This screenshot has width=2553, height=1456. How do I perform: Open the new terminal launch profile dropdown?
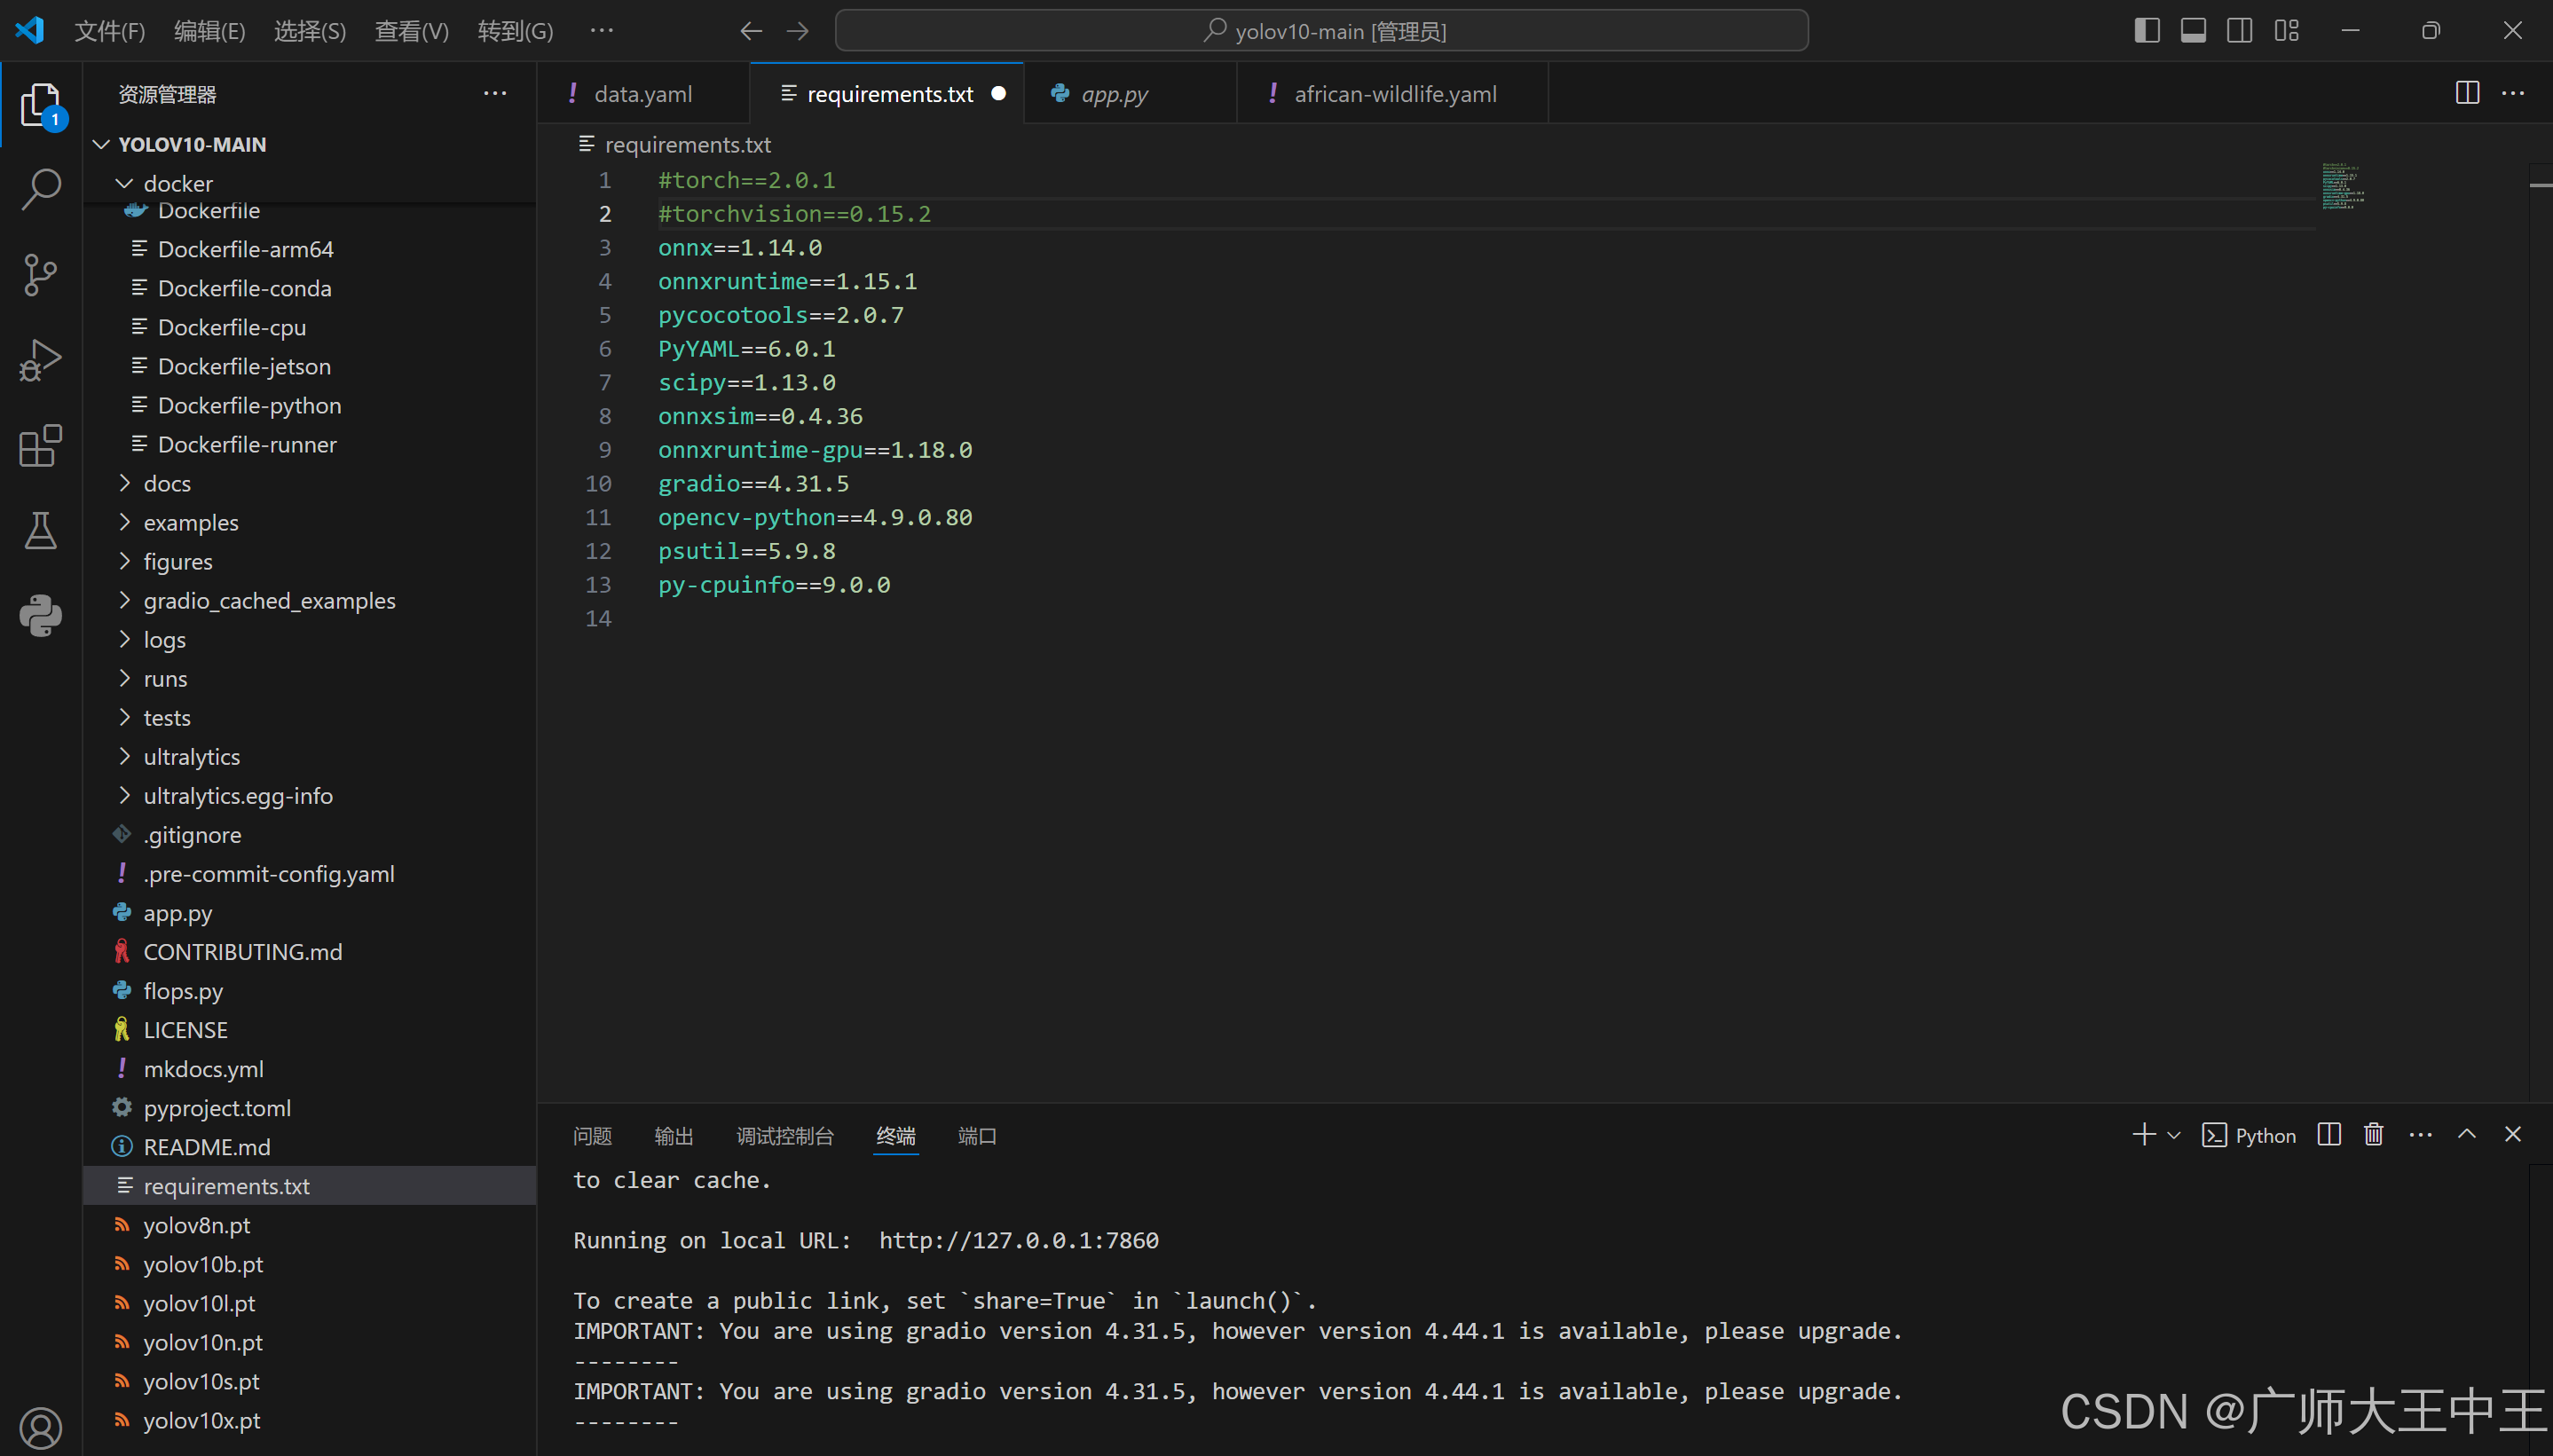2174,1135
